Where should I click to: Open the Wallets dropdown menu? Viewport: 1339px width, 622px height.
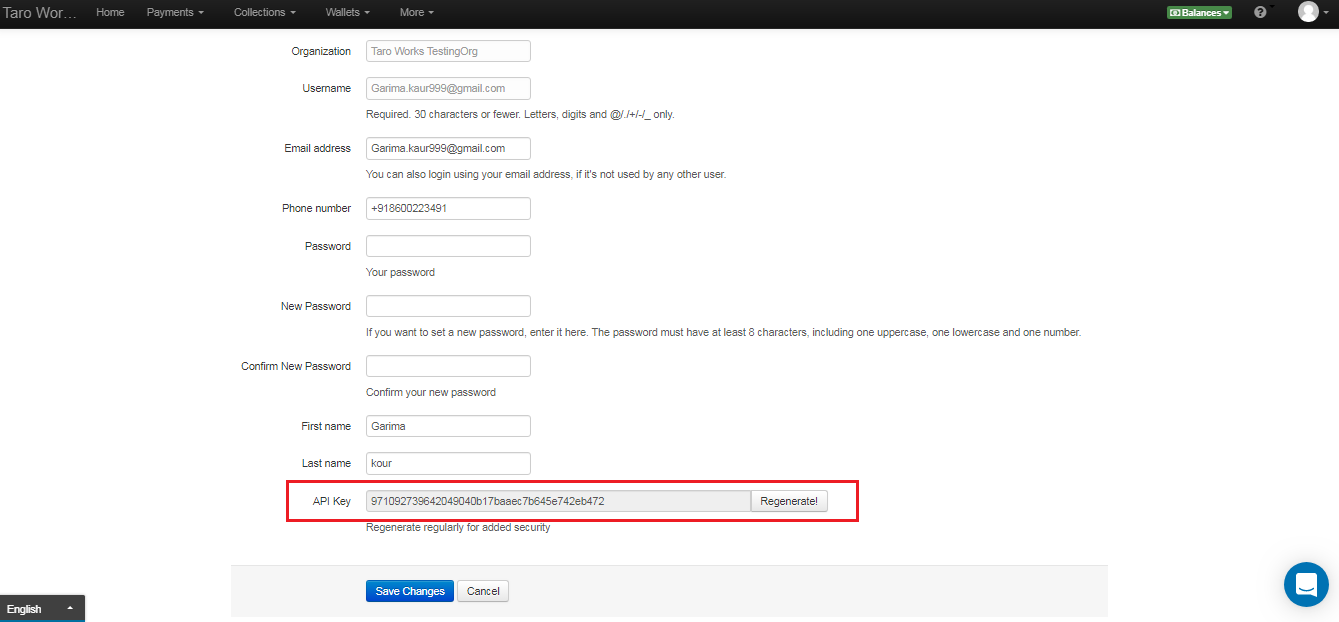click(348, 12)
